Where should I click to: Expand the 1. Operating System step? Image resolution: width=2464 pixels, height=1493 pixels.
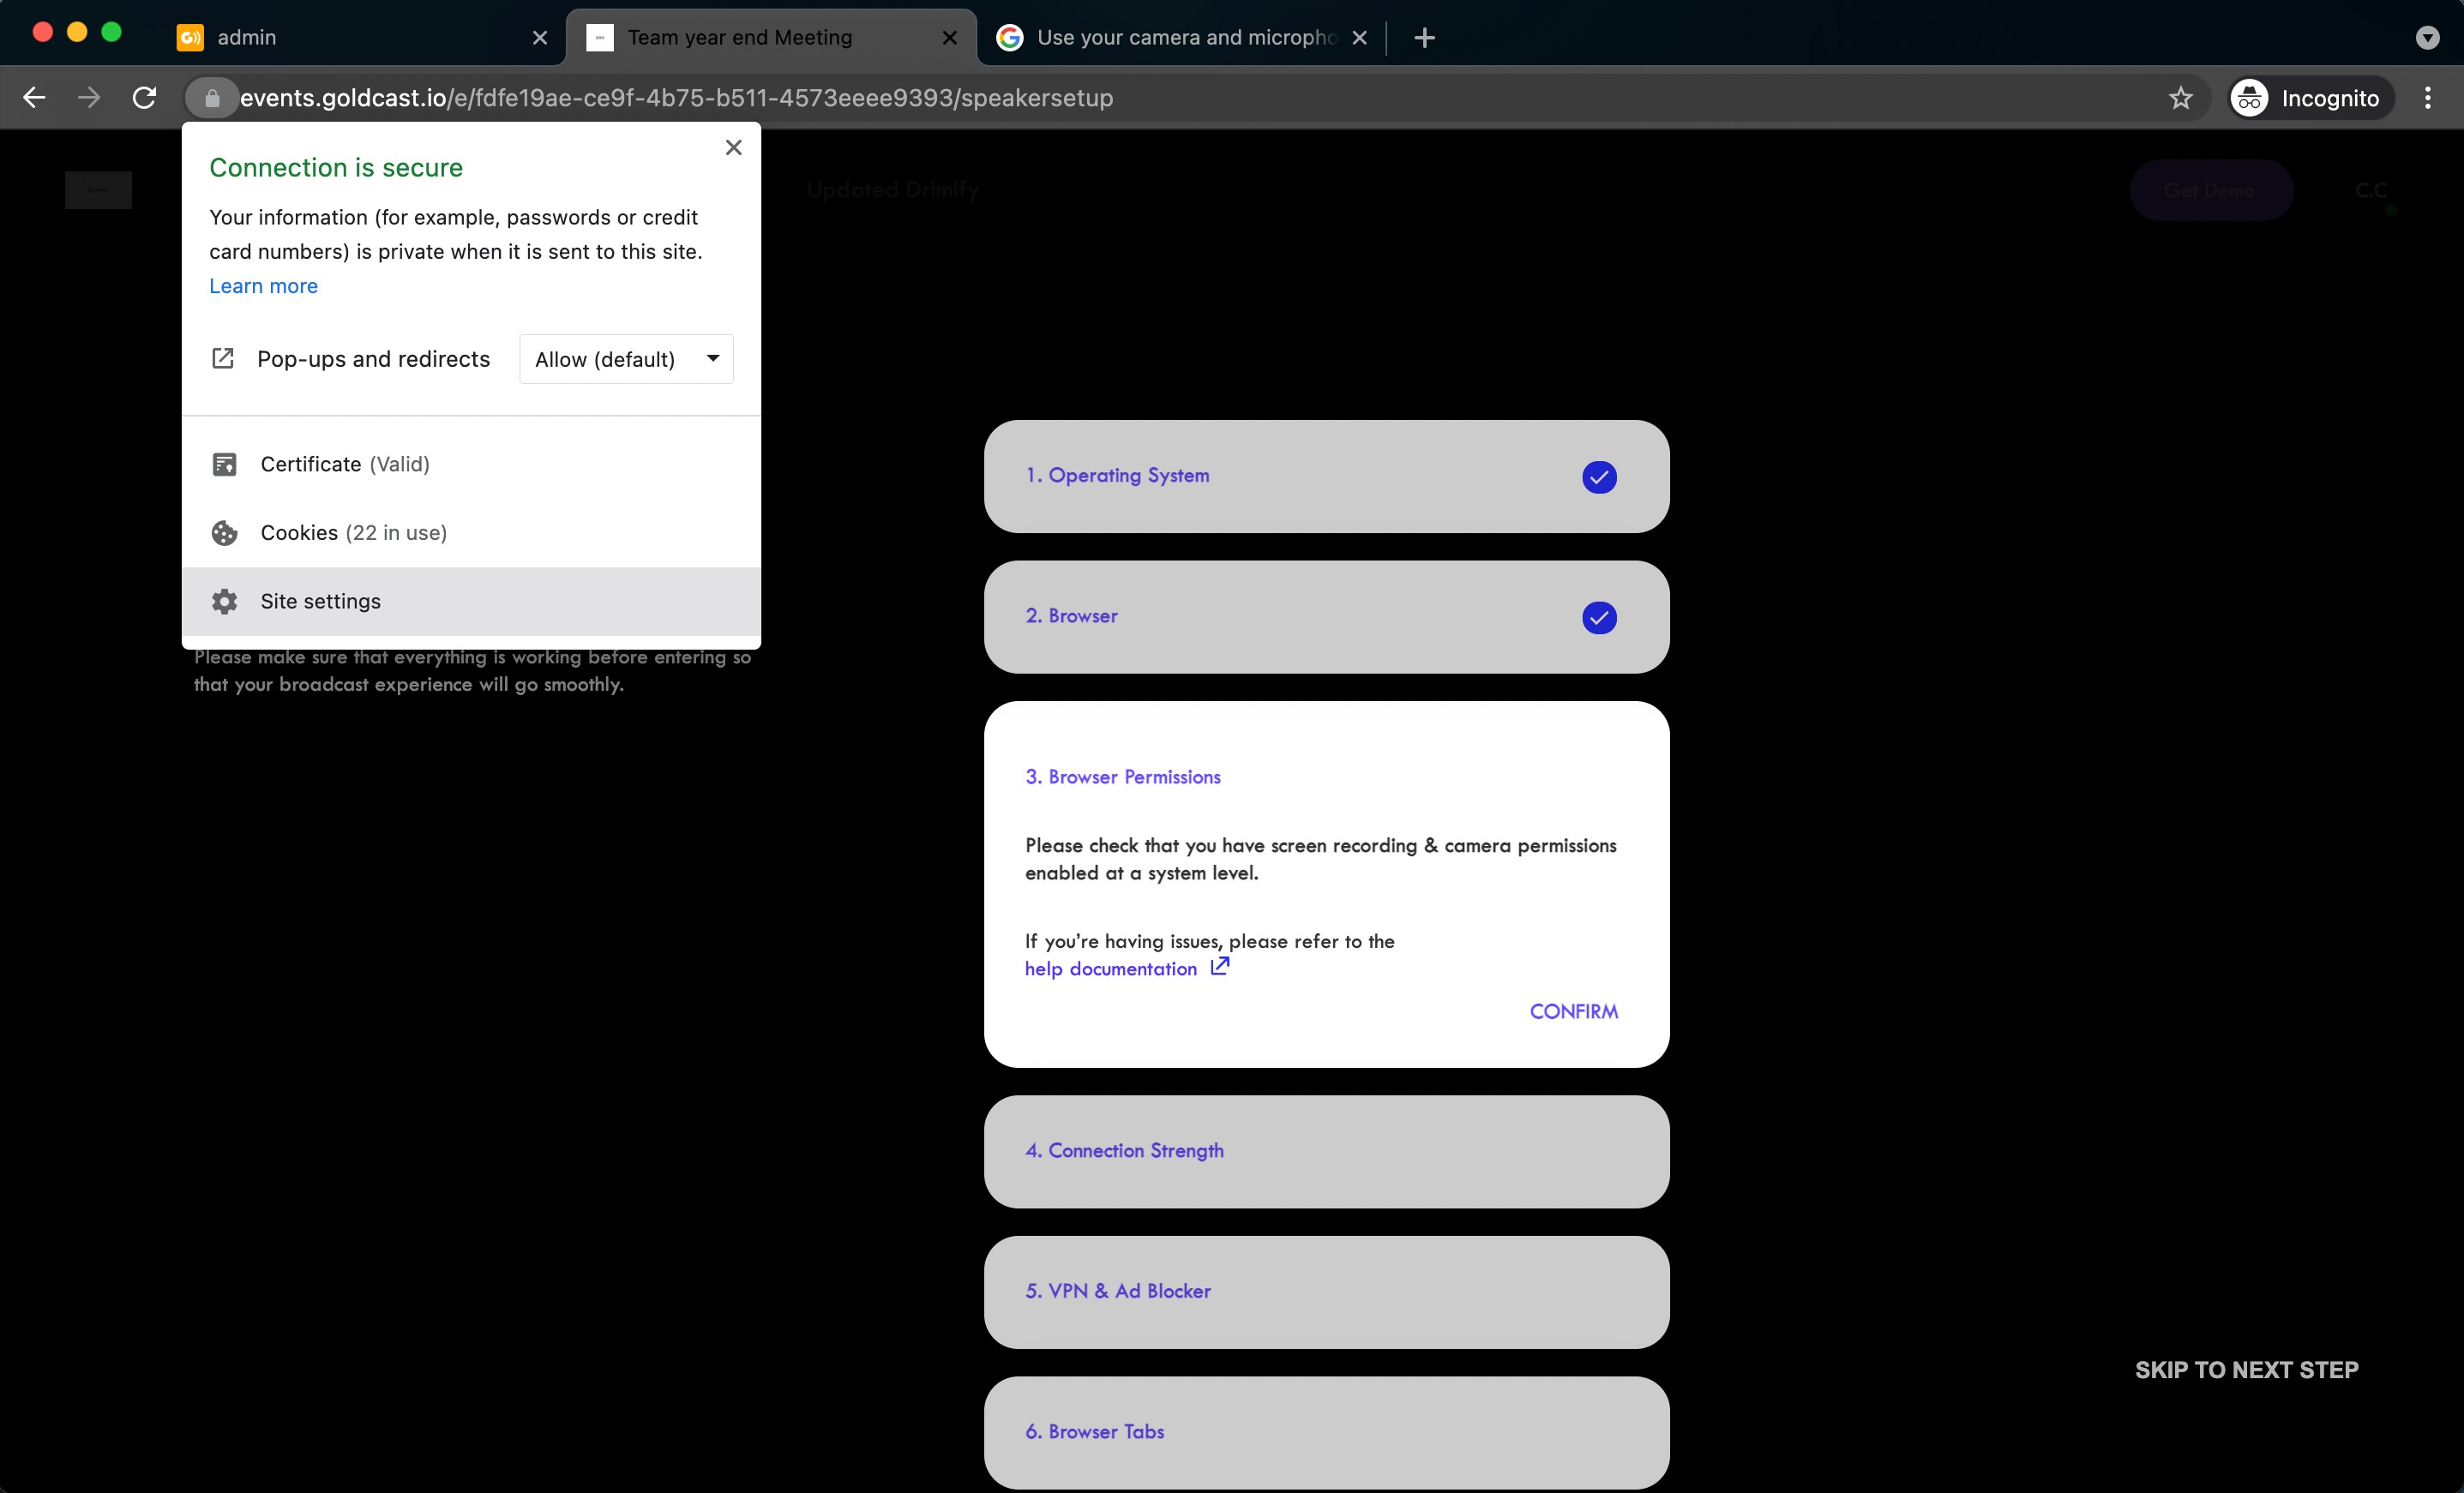[1326, 476]
